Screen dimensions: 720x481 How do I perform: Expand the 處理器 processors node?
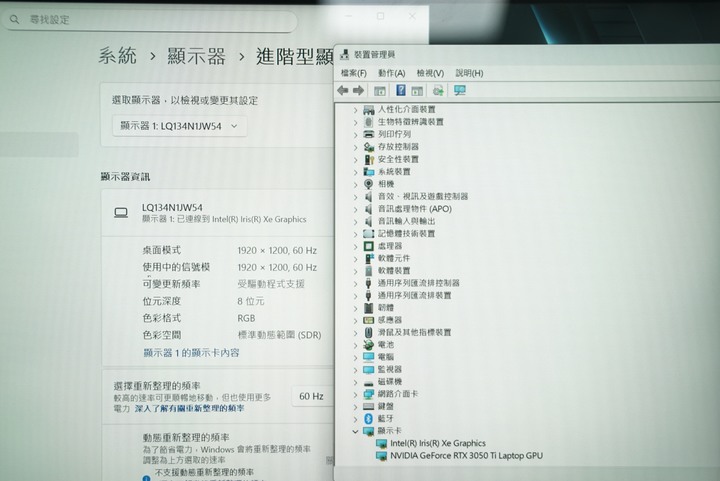(355, 246)
